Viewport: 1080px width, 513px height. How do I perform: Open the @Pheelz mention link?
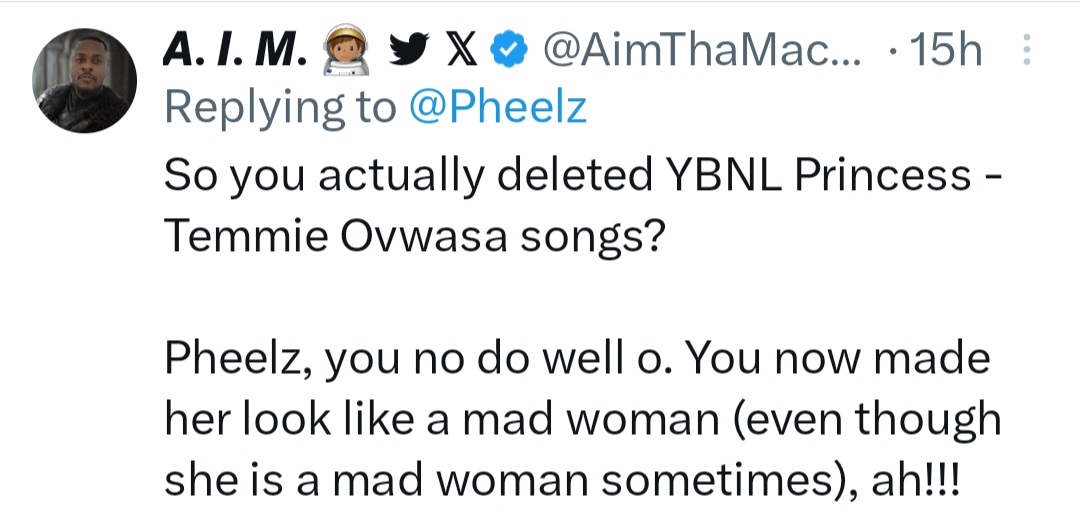[x=496, y=108]
